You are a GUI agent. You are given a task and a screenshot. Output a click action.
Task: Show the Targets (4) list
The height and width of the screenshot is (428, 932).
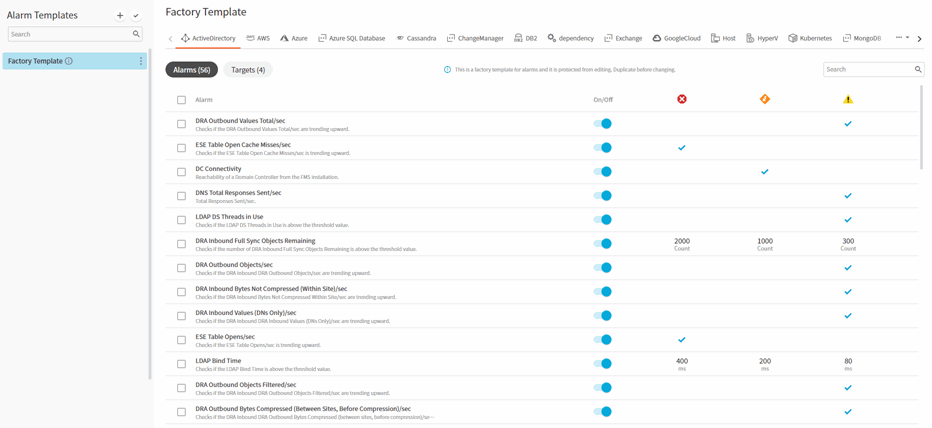click(x=248, y=70)
